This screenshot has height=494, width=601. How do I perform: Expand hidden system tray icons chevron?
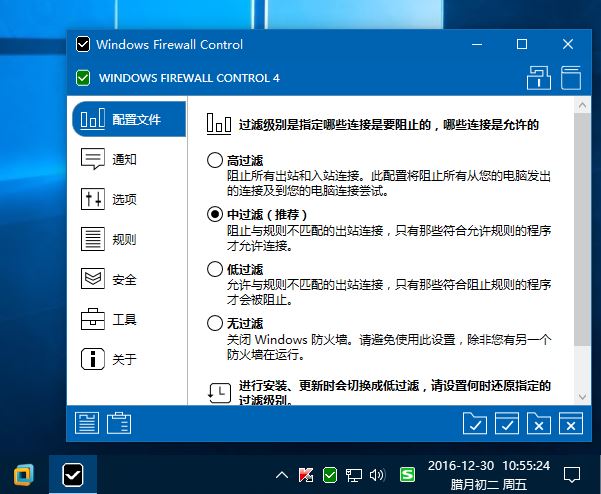[x=282, y=474]
